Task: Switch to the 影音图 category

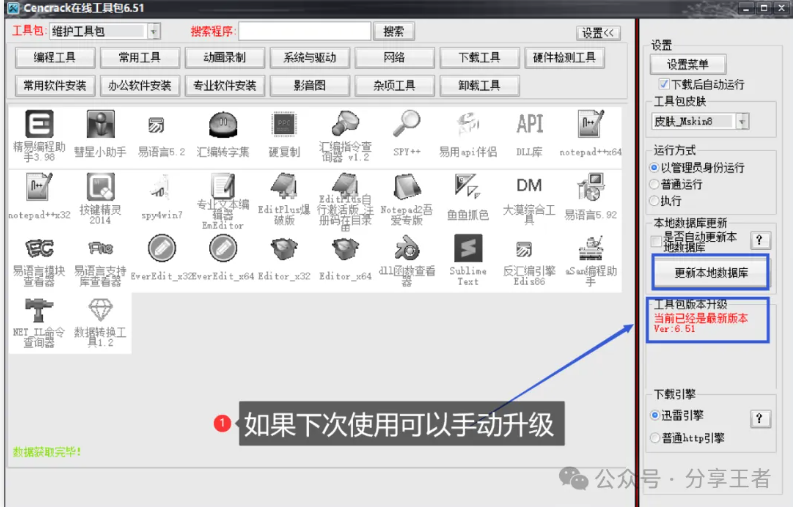Action: (310, 86)
